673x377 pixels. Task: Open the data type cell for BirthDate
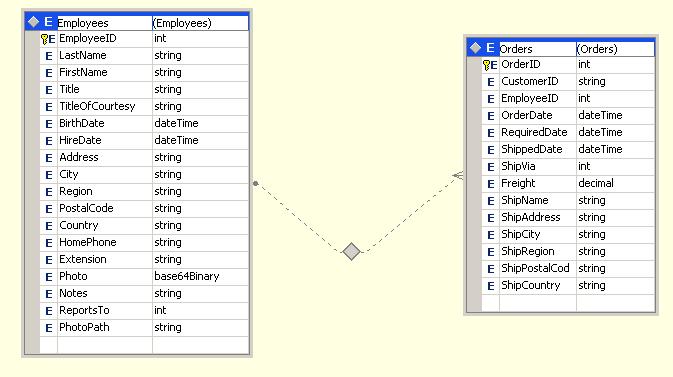point(200,124)
